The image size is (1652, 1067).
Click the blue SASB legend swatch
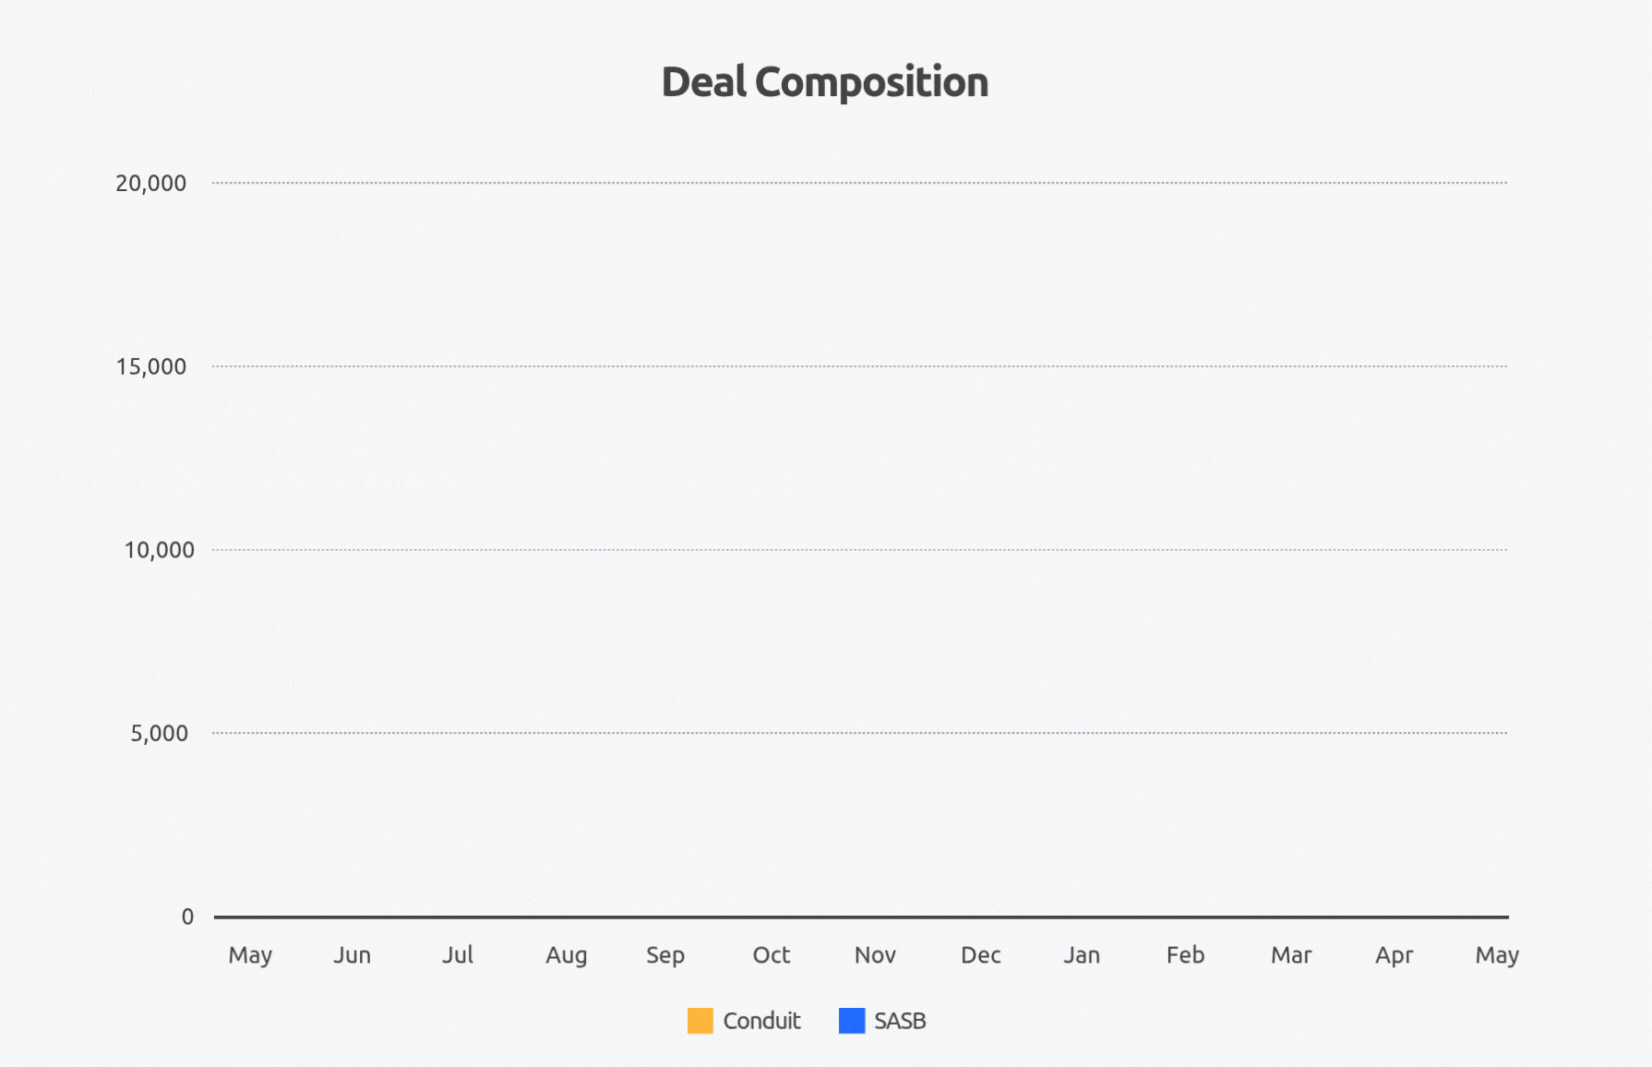pyautogui.click(x=852, y=1021)
